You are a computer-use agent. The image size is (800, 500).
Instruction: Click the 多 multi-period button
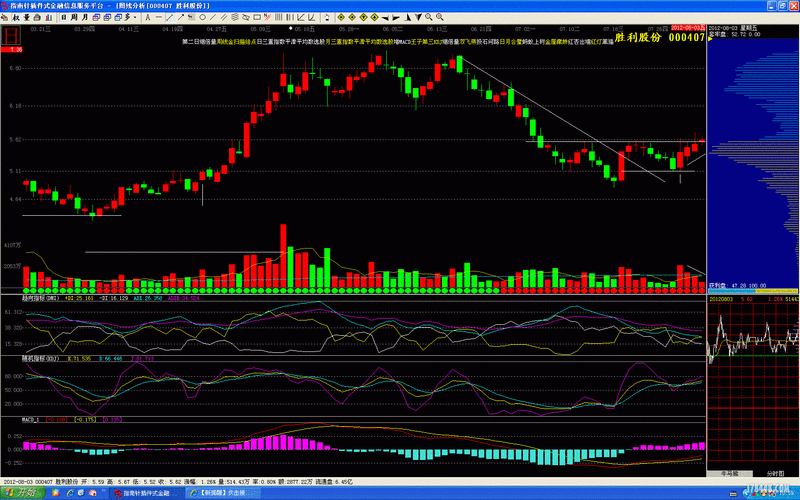tap(128, 17)
